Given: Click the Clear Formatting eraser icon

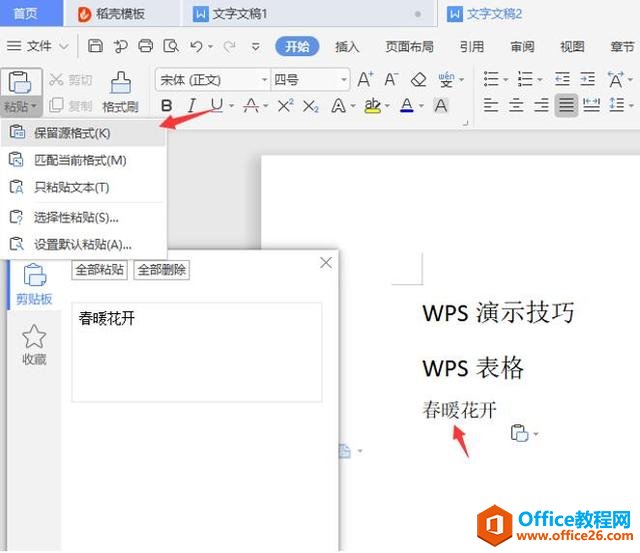Looking at the screenshot, I should [418, 80].
